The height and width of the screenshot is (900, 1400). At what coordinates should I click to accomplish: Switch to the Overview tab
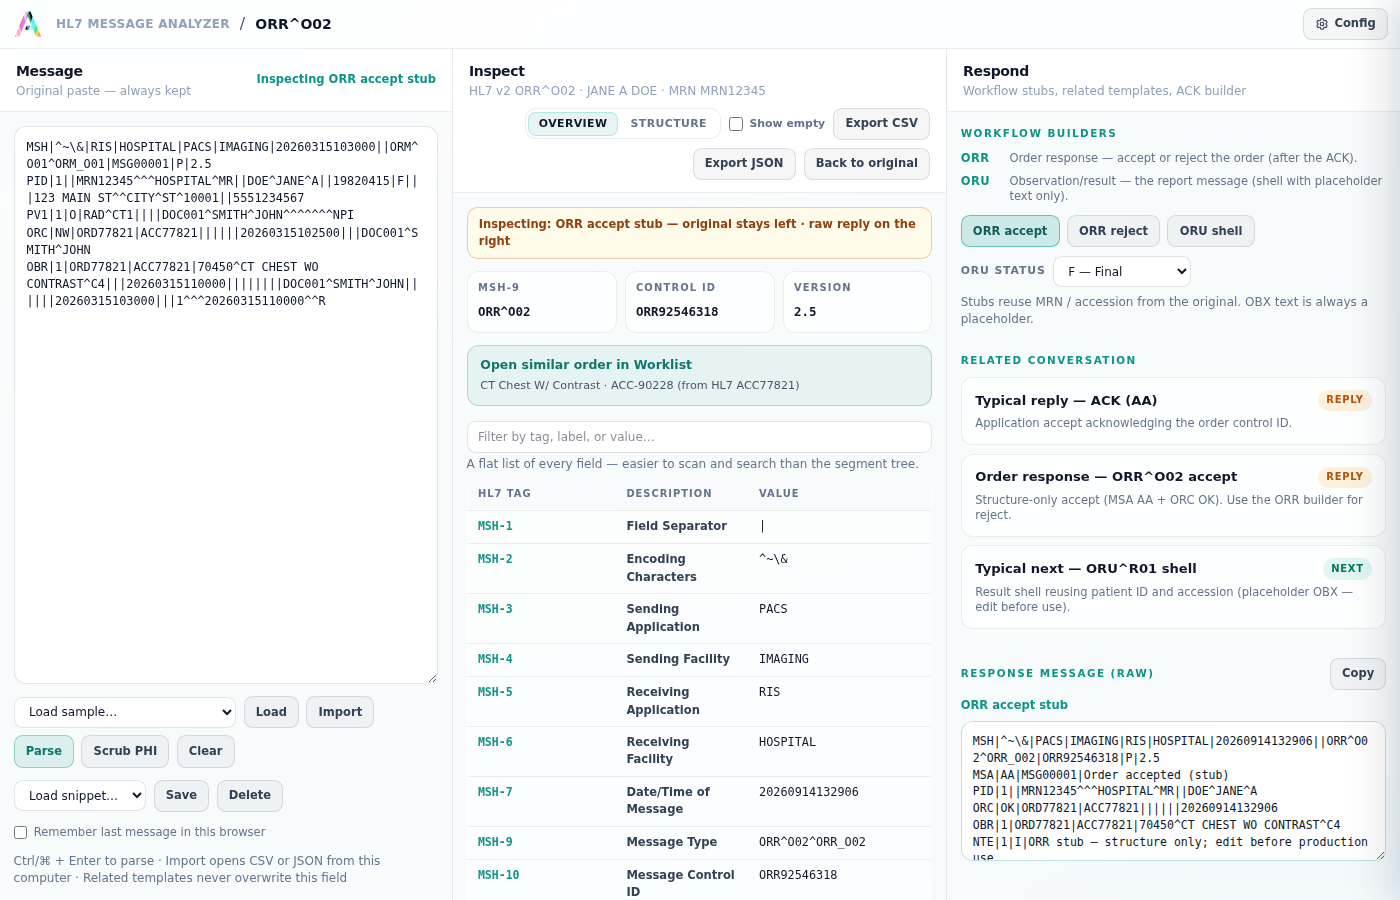(572, 123)
